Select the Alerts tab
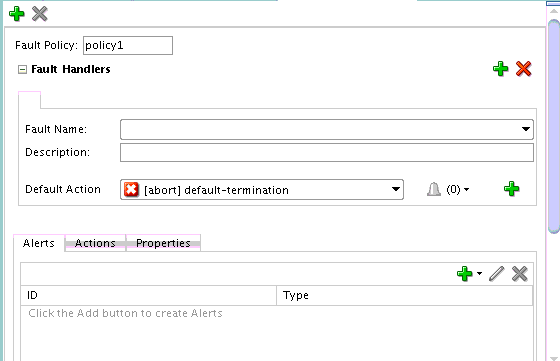560x361 pixels. (x=39, y=243)
